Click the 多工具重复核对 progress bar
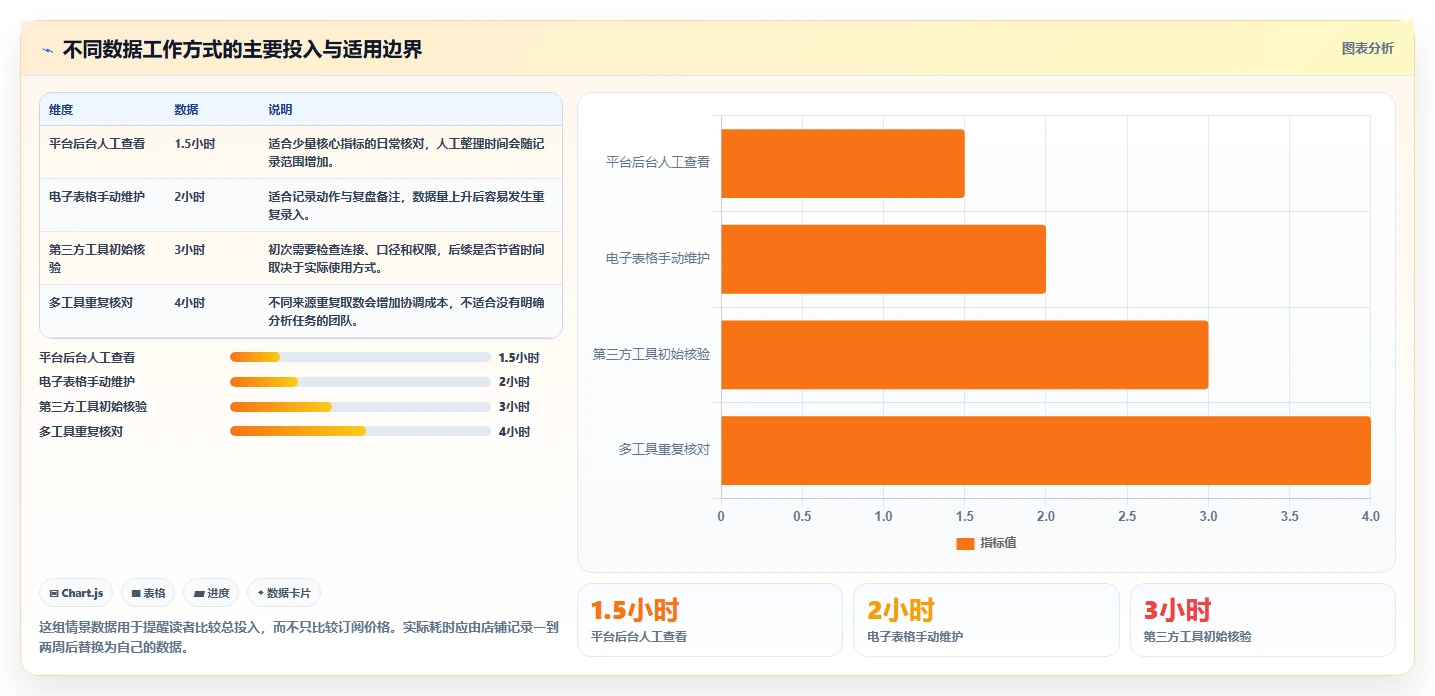The image size is (1435, 696). [360, 432]
